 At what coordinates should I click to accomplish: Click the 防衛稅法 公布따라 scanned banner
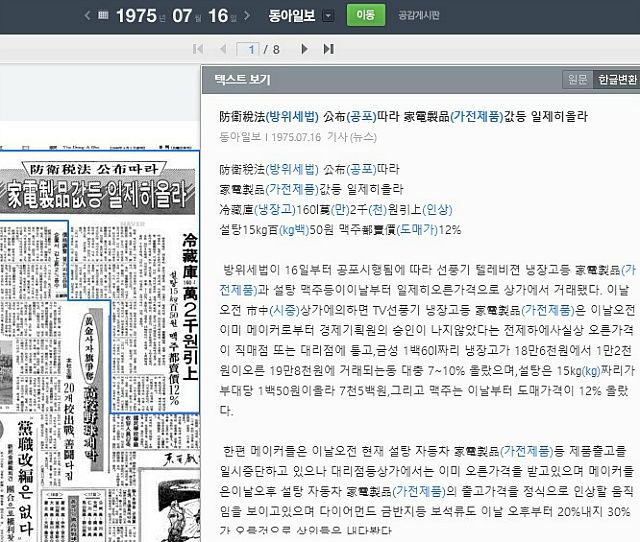(94, 169)
